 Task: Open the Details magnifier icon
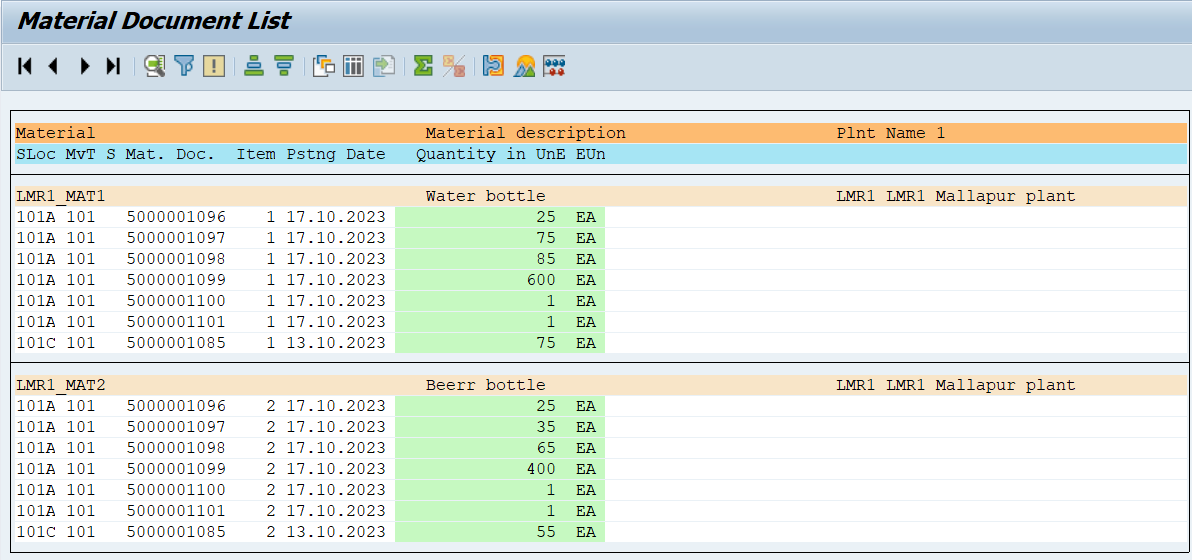(x=154, y=66)
